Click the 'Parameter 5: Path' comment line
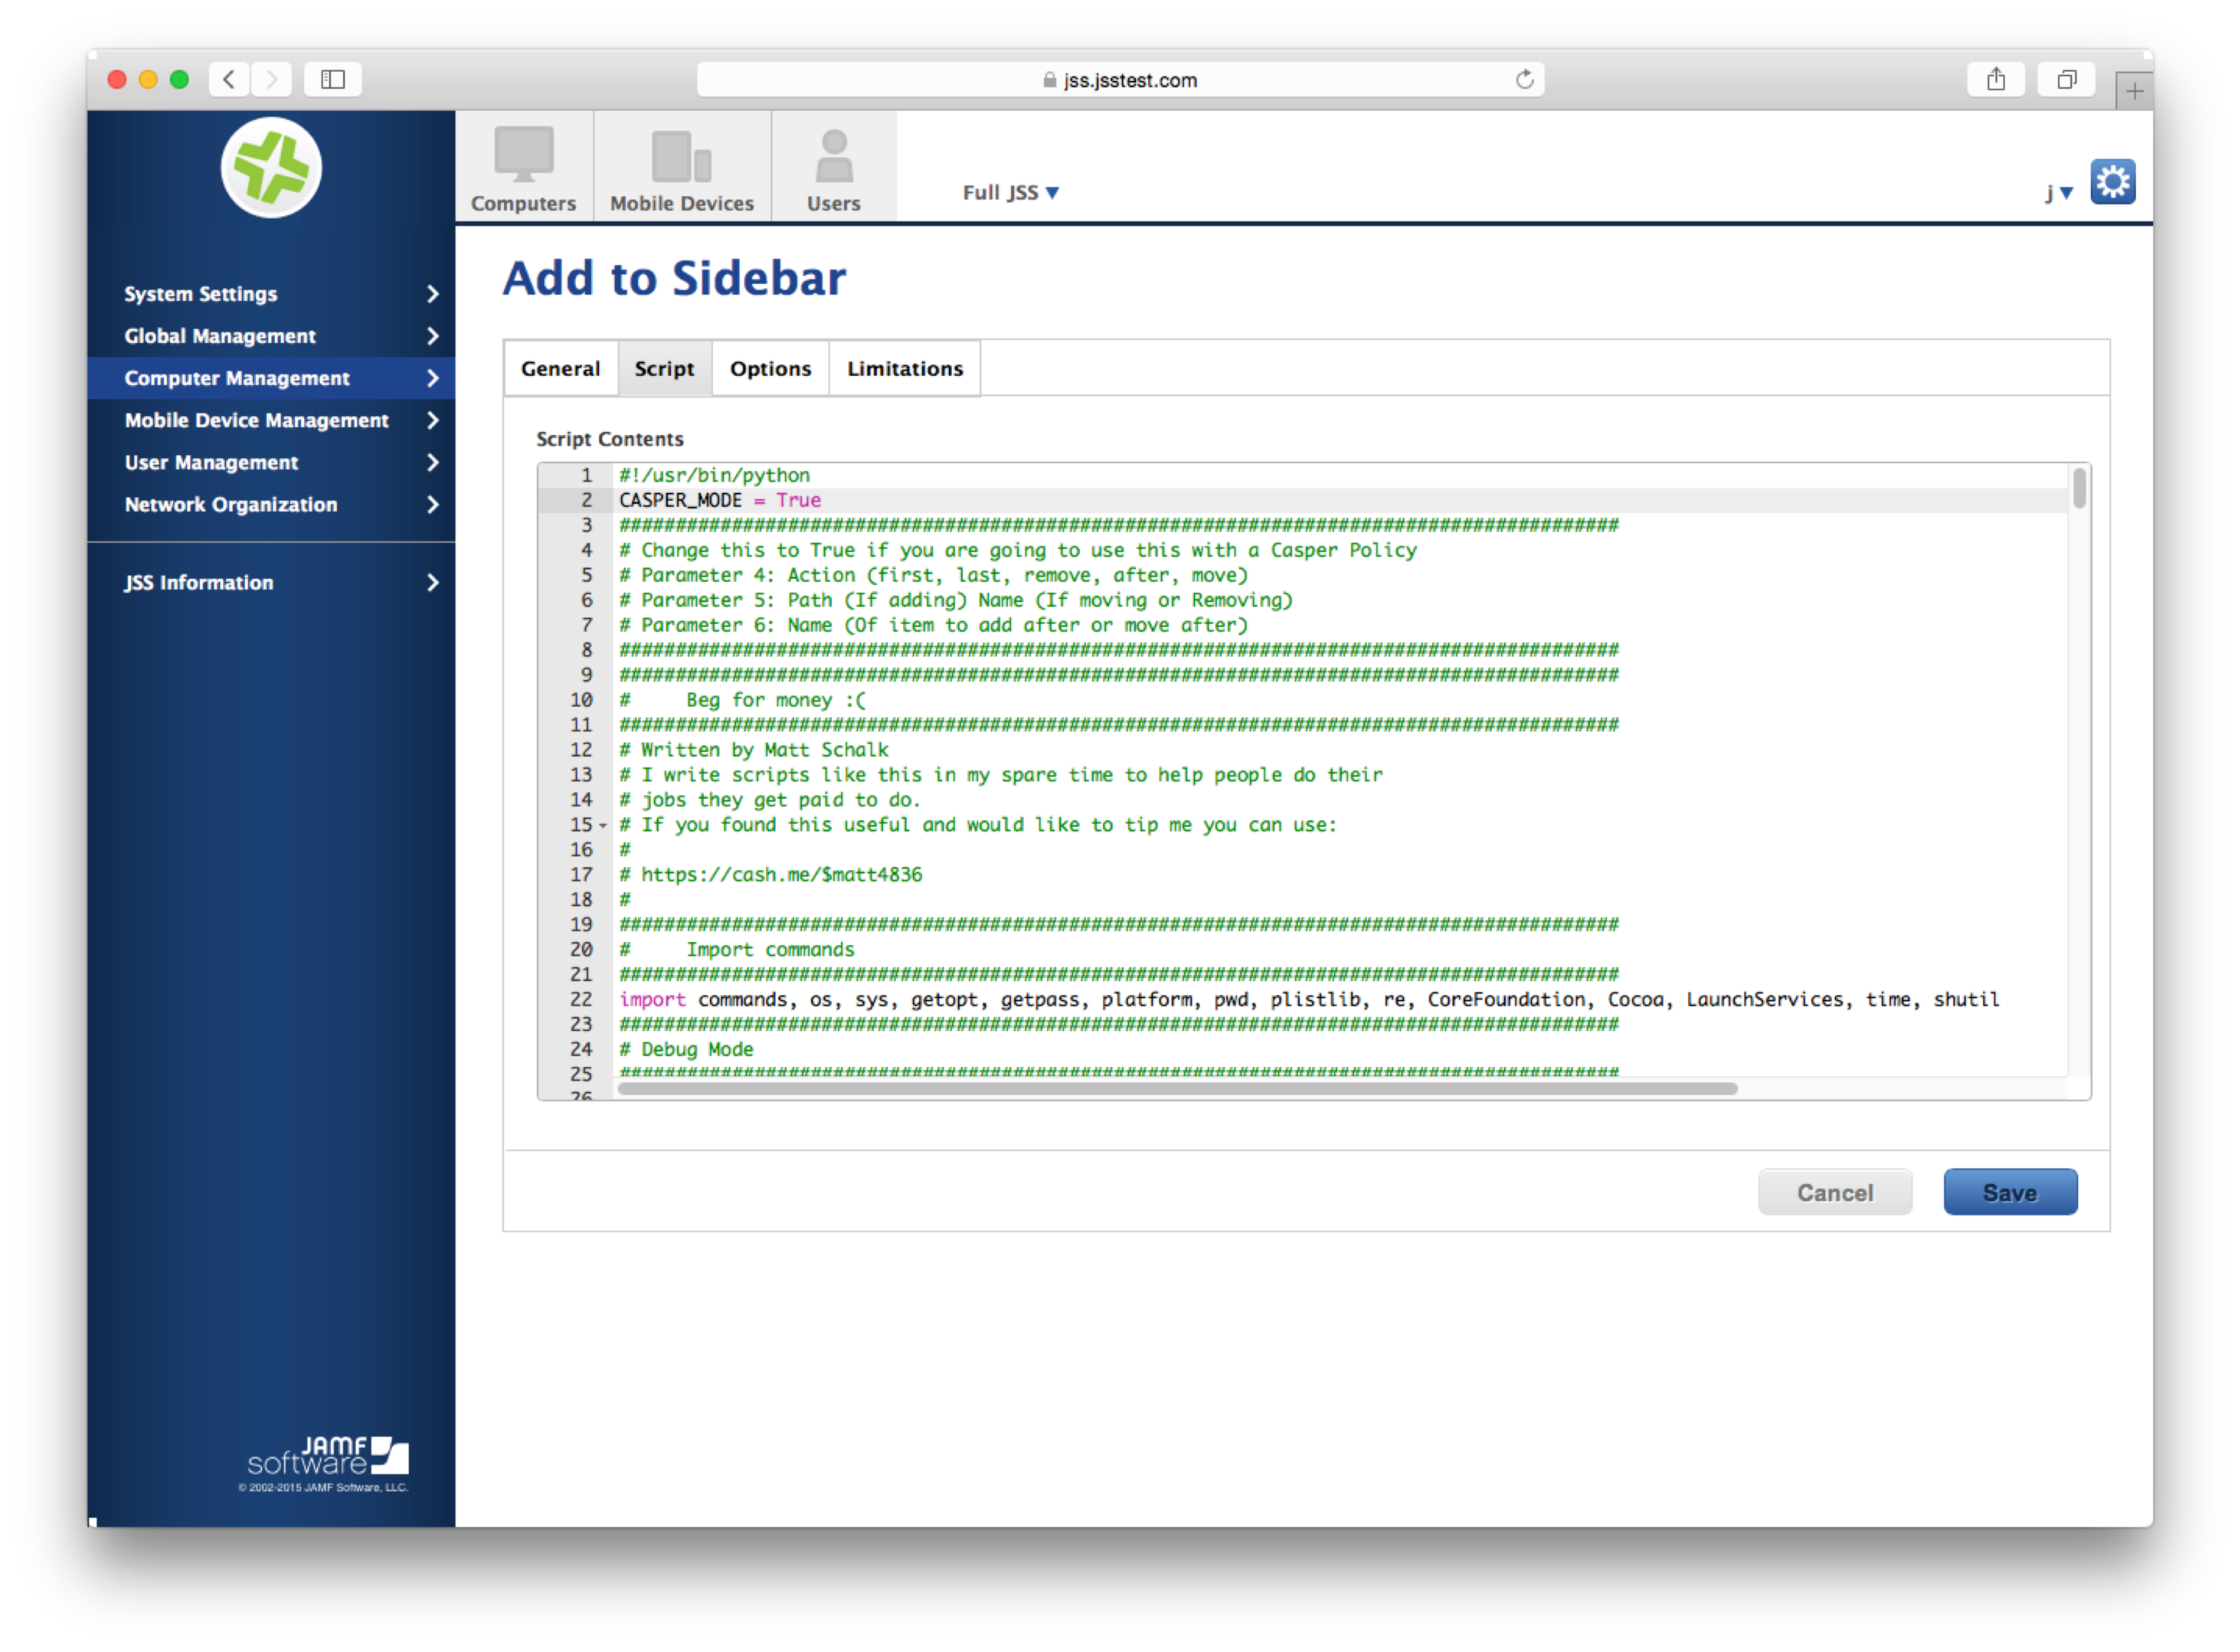The image size is (2240, 1652). [x=956, y=600]
